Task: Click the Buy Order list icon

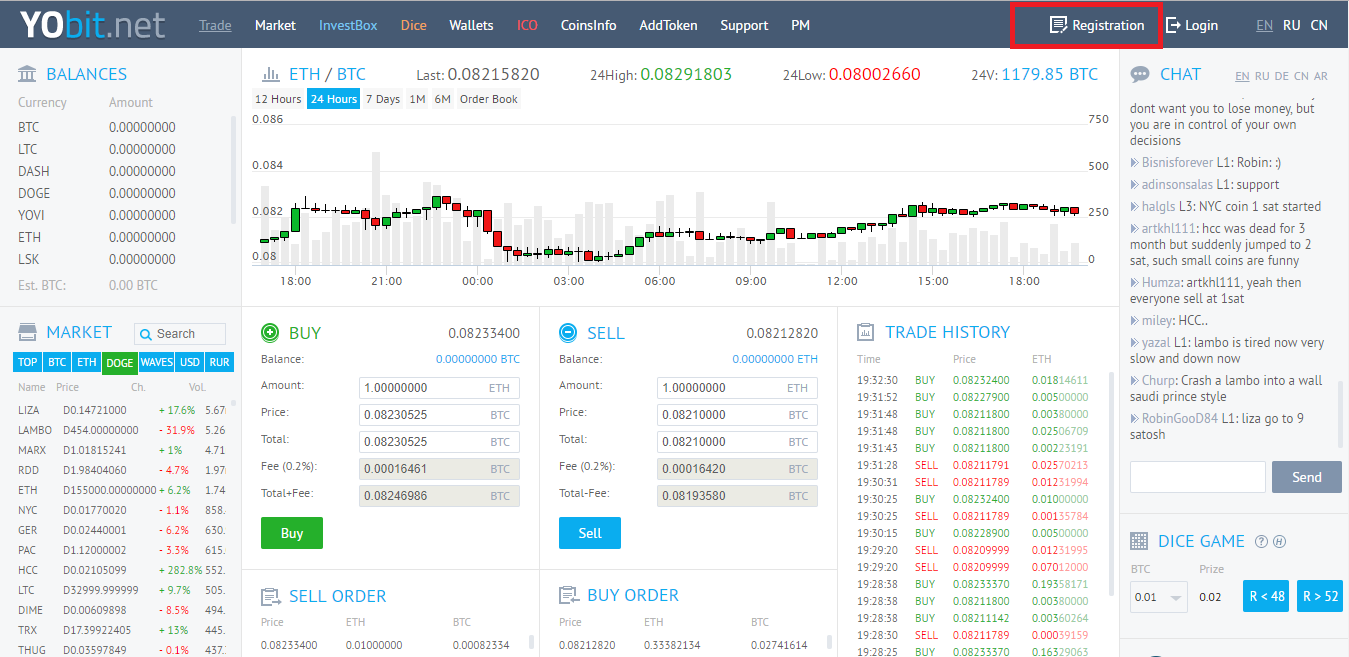Action: pos(568,595)
